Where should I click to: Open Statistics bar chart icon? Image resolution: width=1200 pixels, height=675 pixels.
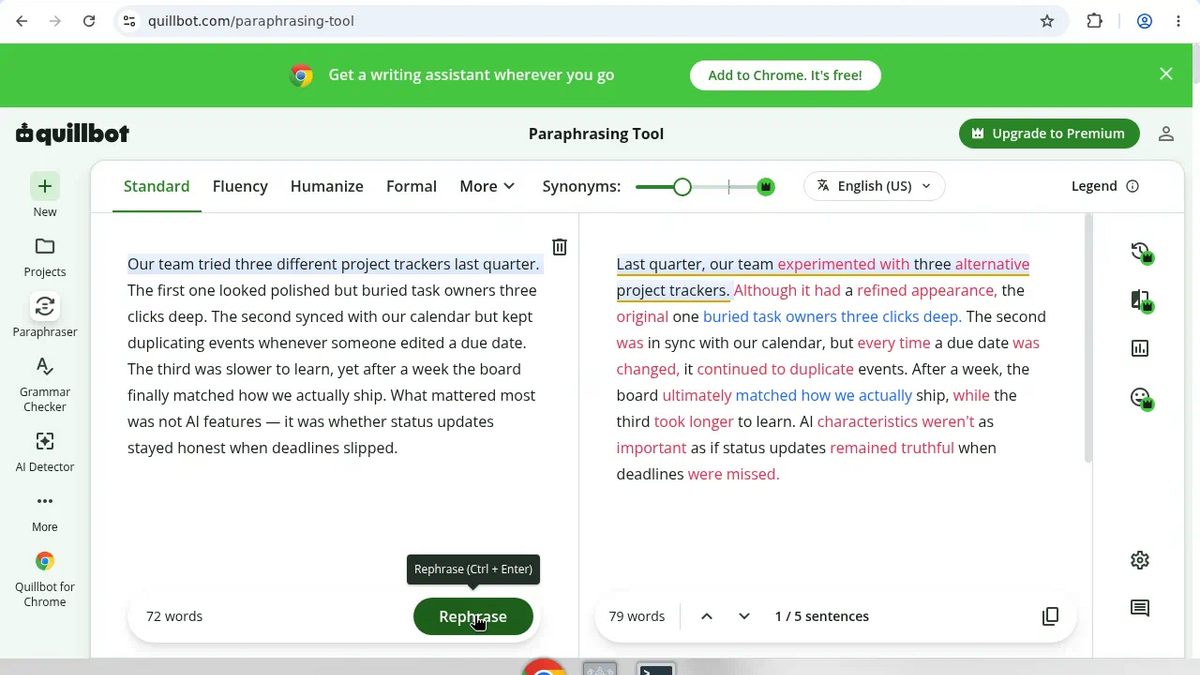(1140, 348)
